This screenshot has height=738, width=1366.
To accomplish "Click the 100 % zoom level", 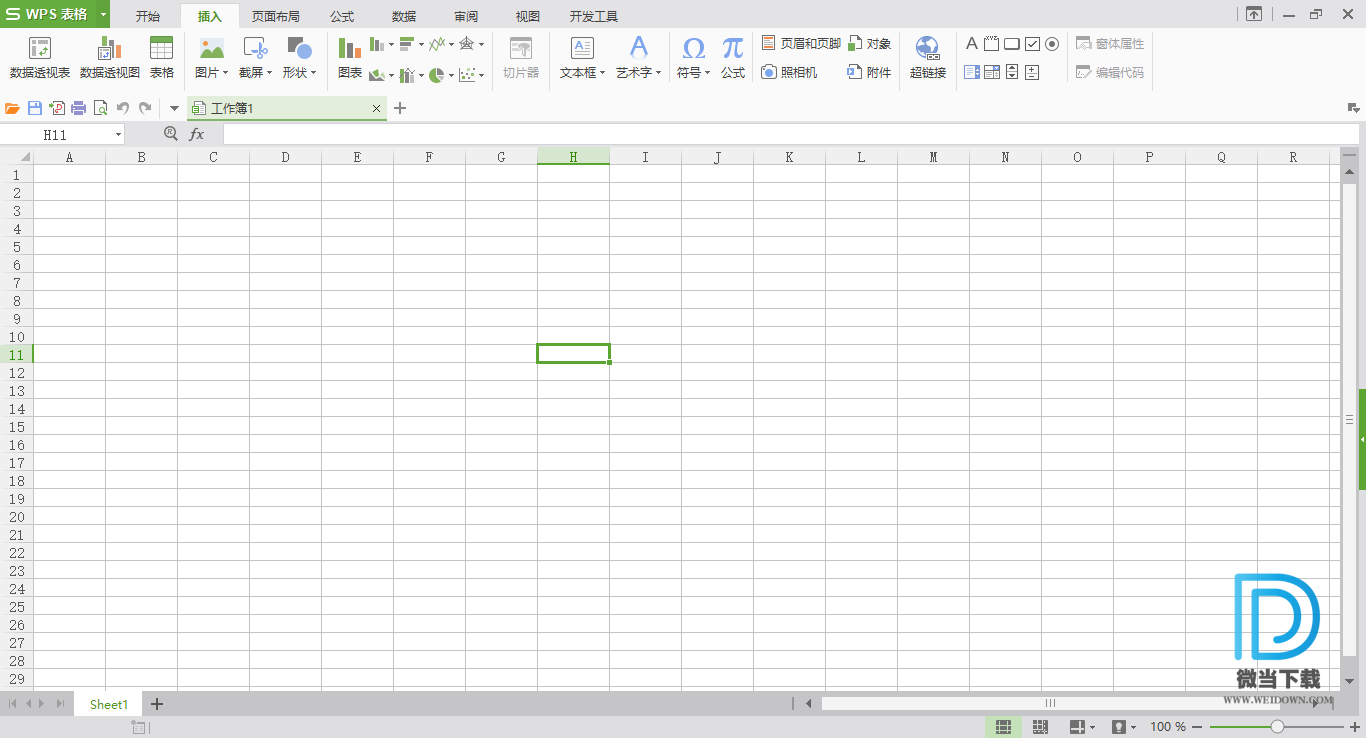I will tap(1168, 727).
